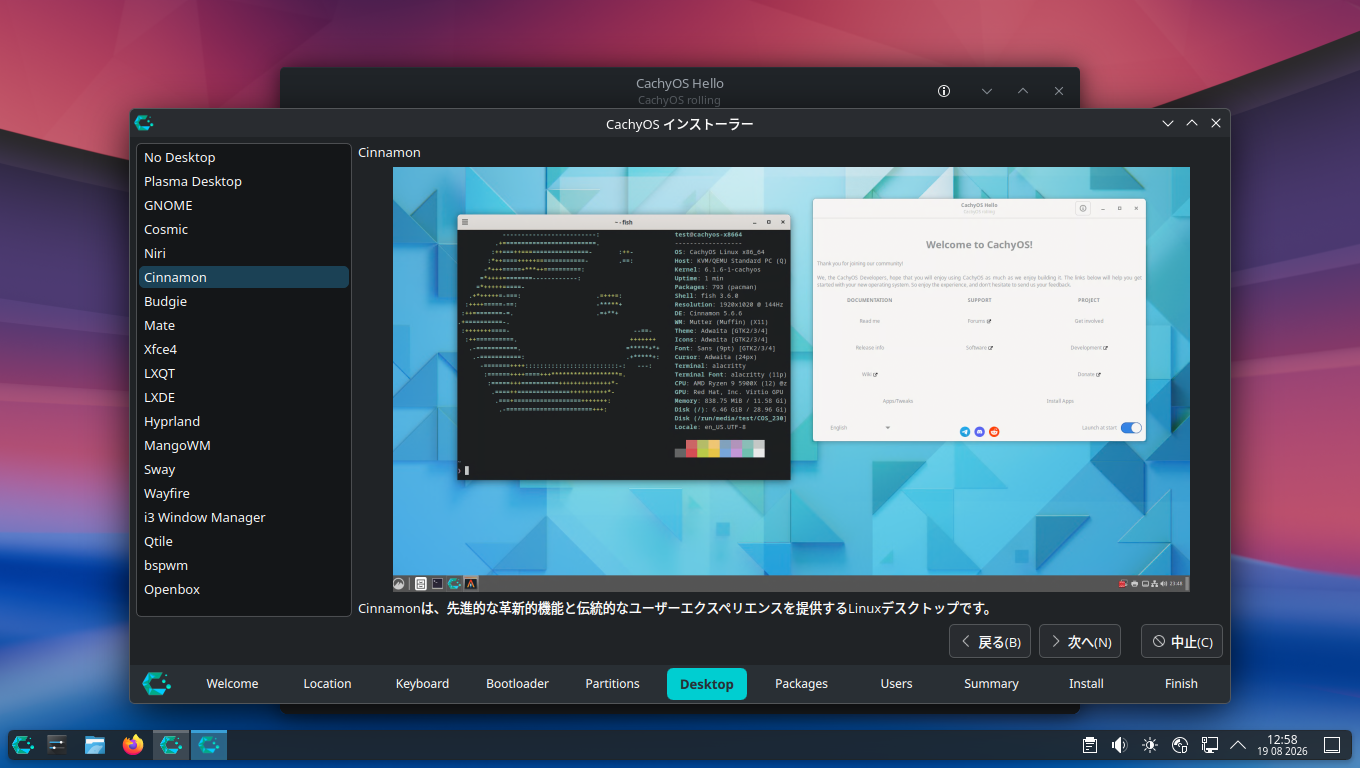
Task: Pick Niri in the desktop list
Action: tap(244, 253)
